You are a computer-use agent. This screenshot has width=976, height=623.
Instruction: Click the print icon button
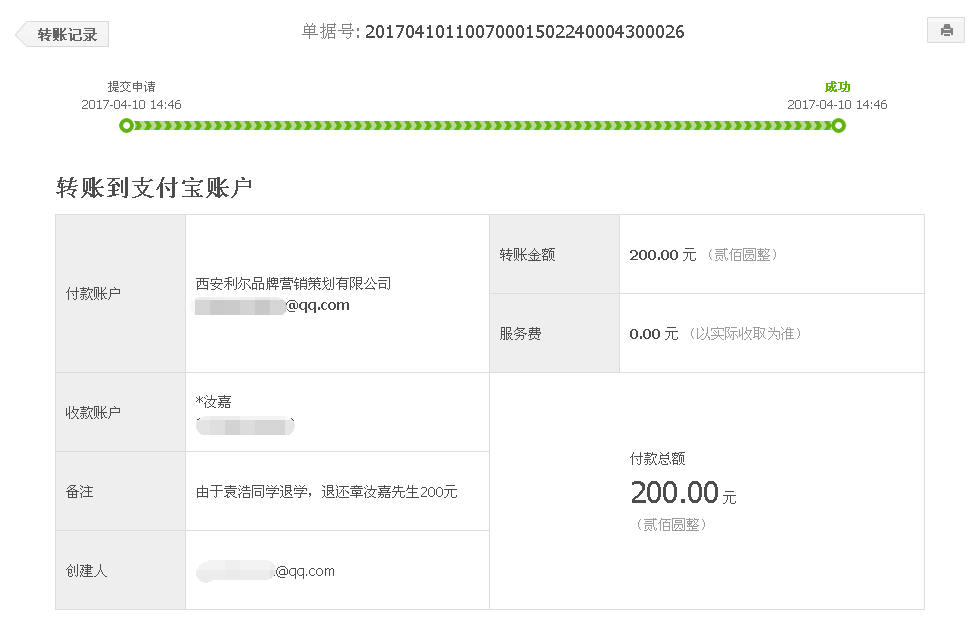tap(946, 30)
